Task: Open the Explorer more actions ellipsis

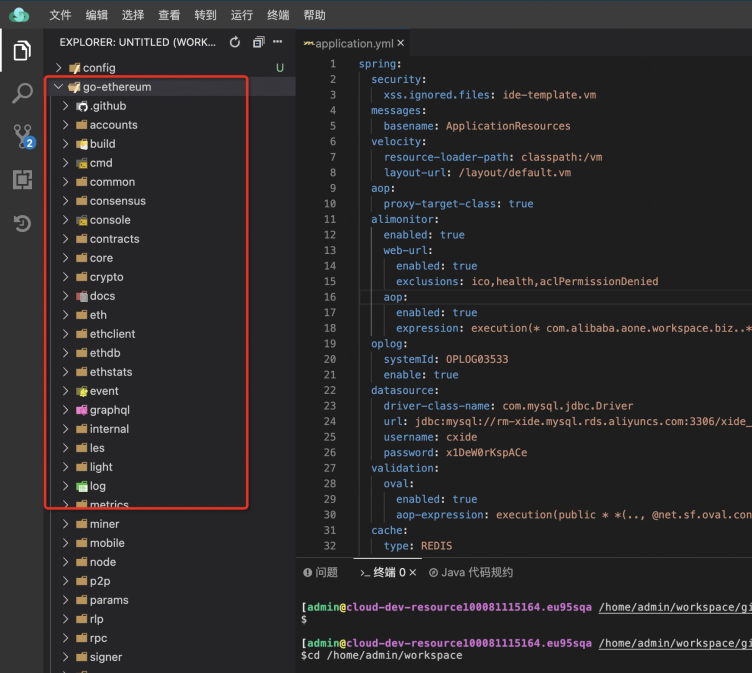Action: [279, 42]
